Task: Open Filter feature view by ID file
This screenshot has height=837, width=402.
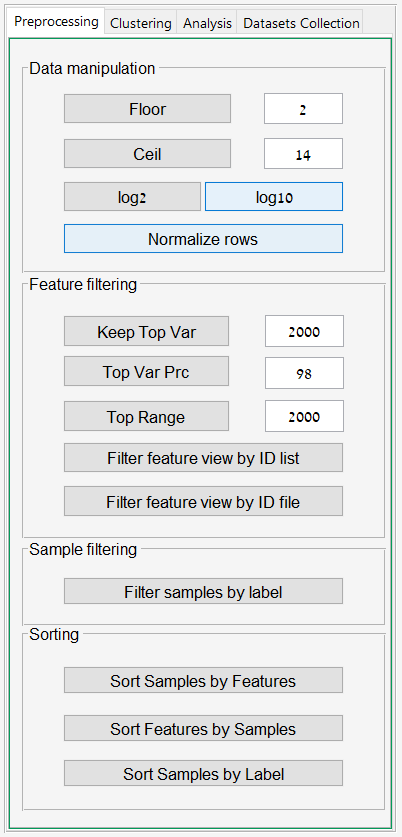Action: [x=203, y=501]
